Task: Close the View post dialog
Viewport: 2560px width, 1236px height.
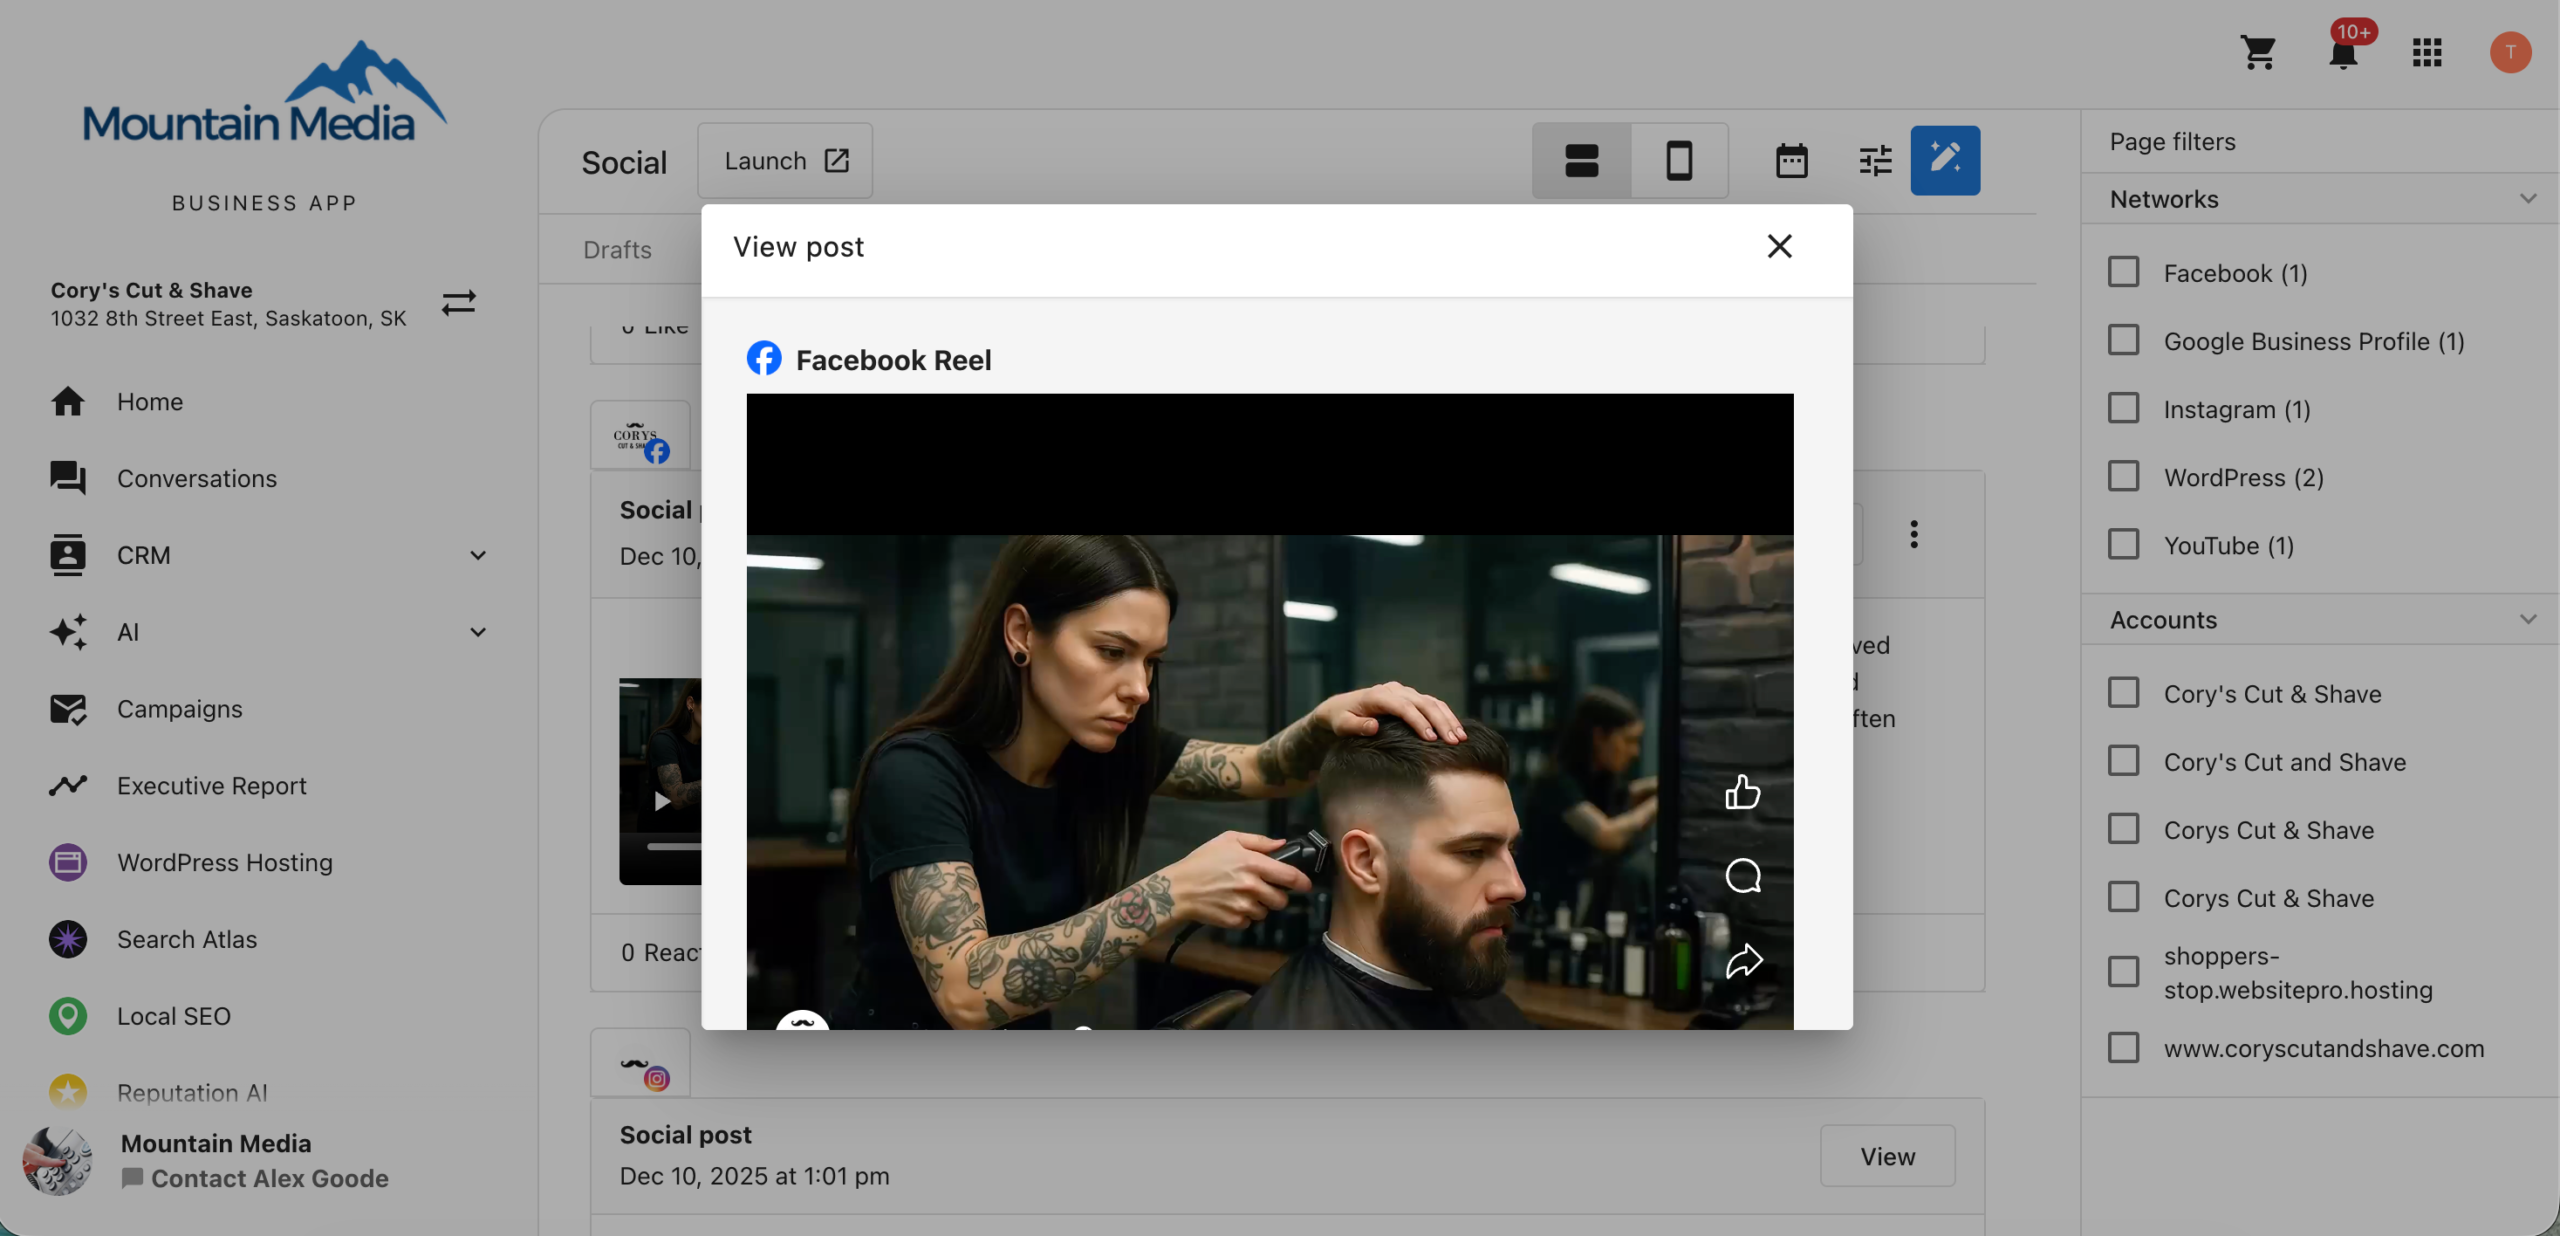Action: [x=1779, y=246]
